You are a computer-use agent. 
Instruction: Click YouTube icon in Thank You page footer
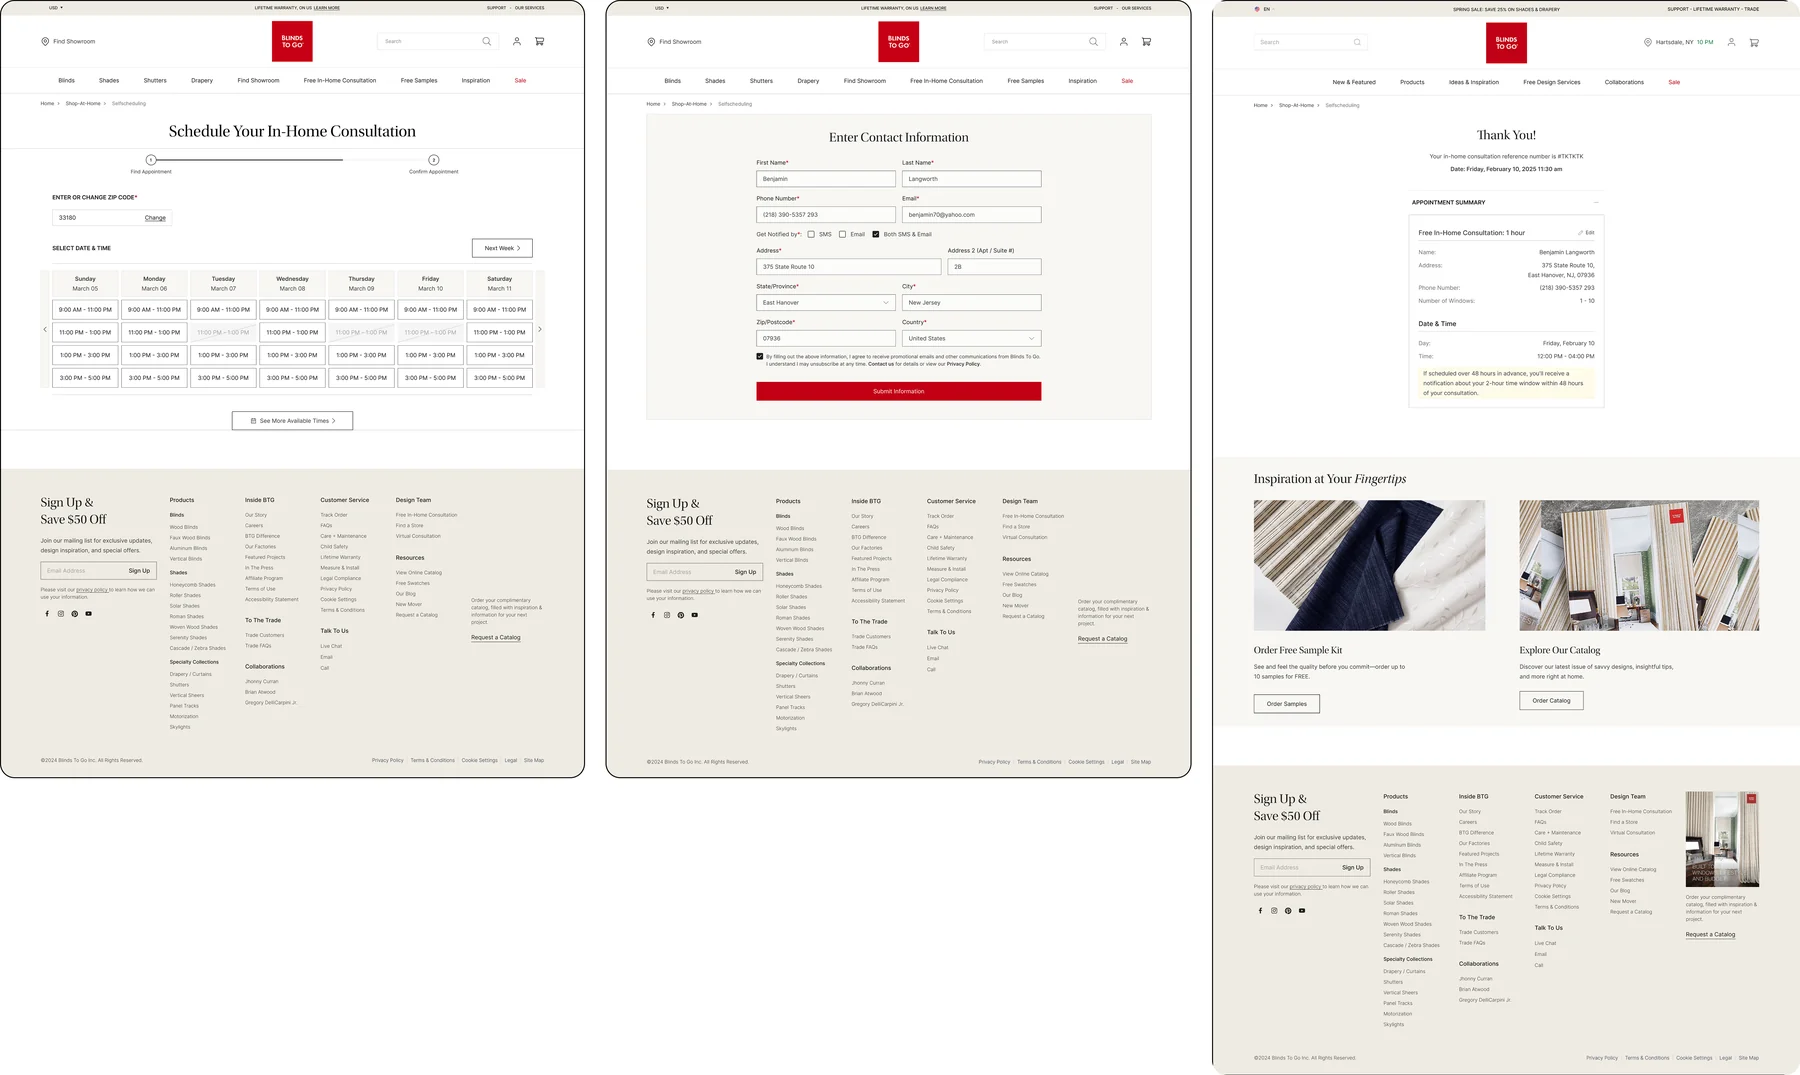tap(1302, 911)
